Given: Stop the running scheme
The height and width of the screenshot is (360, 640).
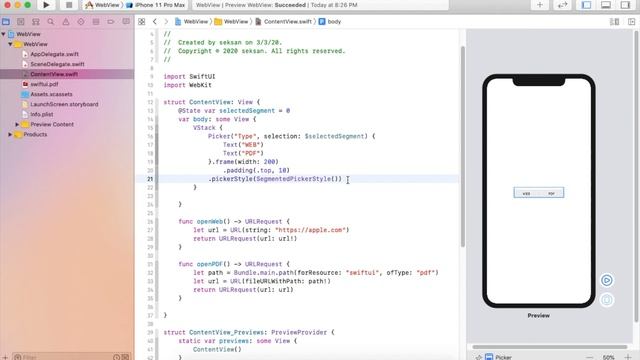Looking at the screenshot, I should tap(69, 5).
